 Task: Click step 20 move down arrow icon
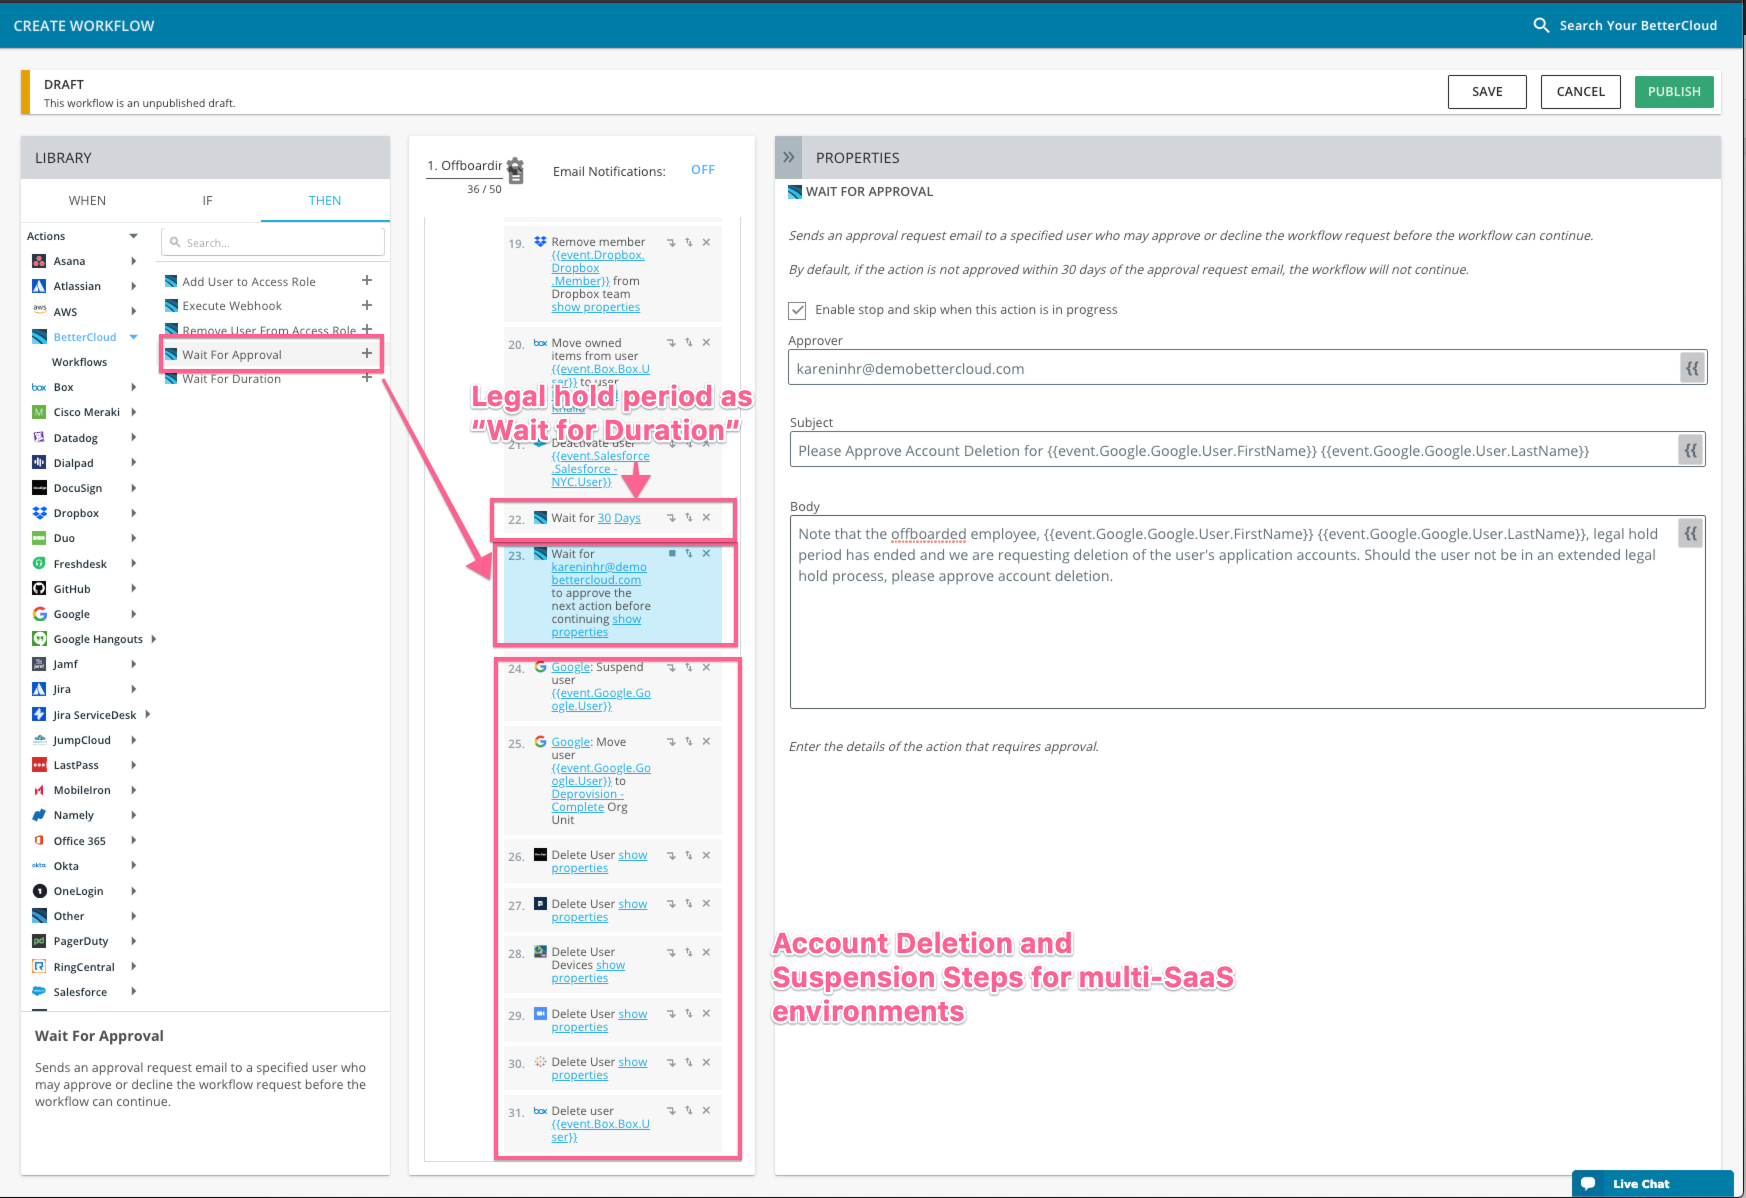[x=671, y=342]
